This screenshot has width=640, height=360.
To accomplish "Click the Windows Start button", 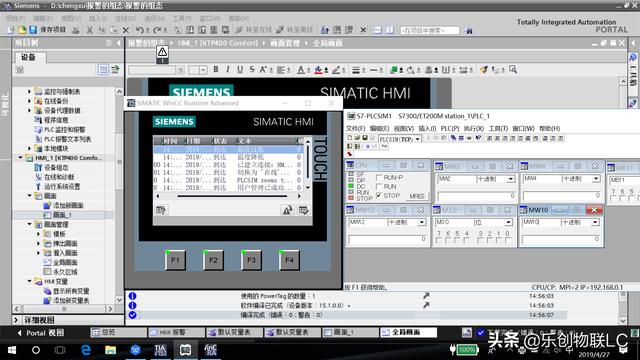I will (12, 350).
